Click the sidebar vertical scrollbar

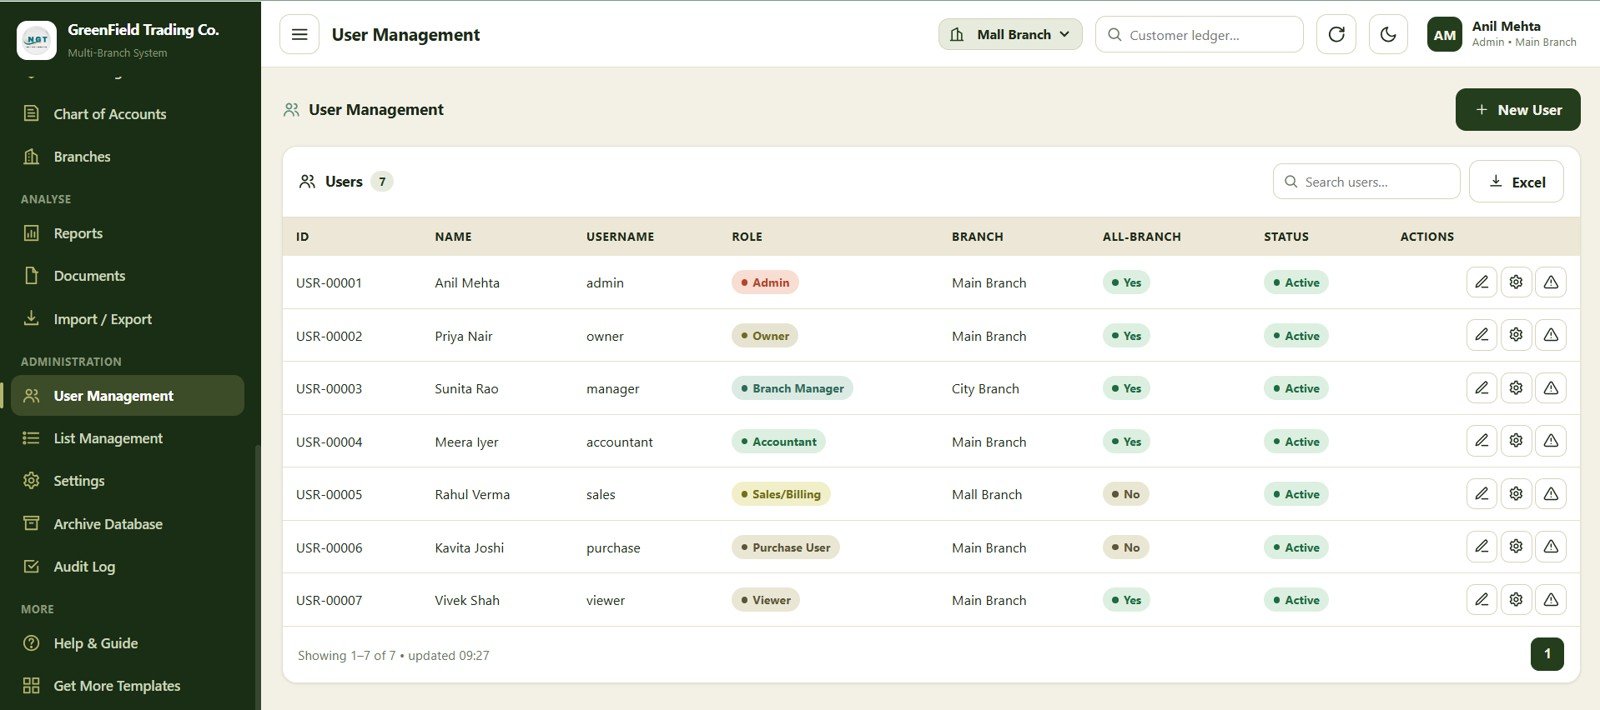257,575
